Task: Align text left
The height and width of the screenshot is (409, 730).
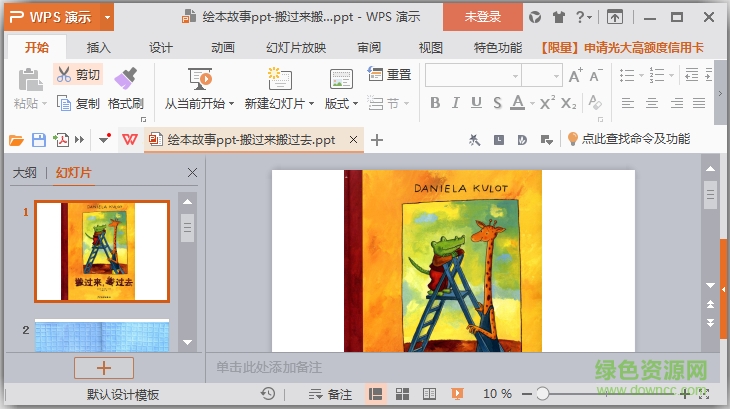Action: (628, 103)
